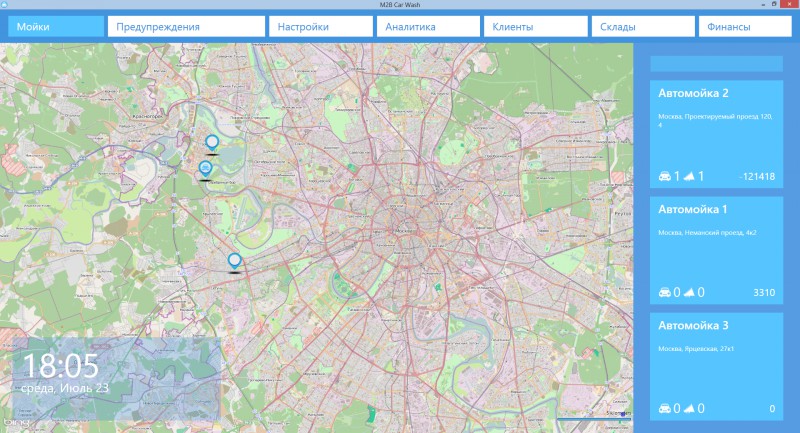Click car icon in Автомойка 3 card
The height and width of the screenshot is (433, 800).
(665, 409)
